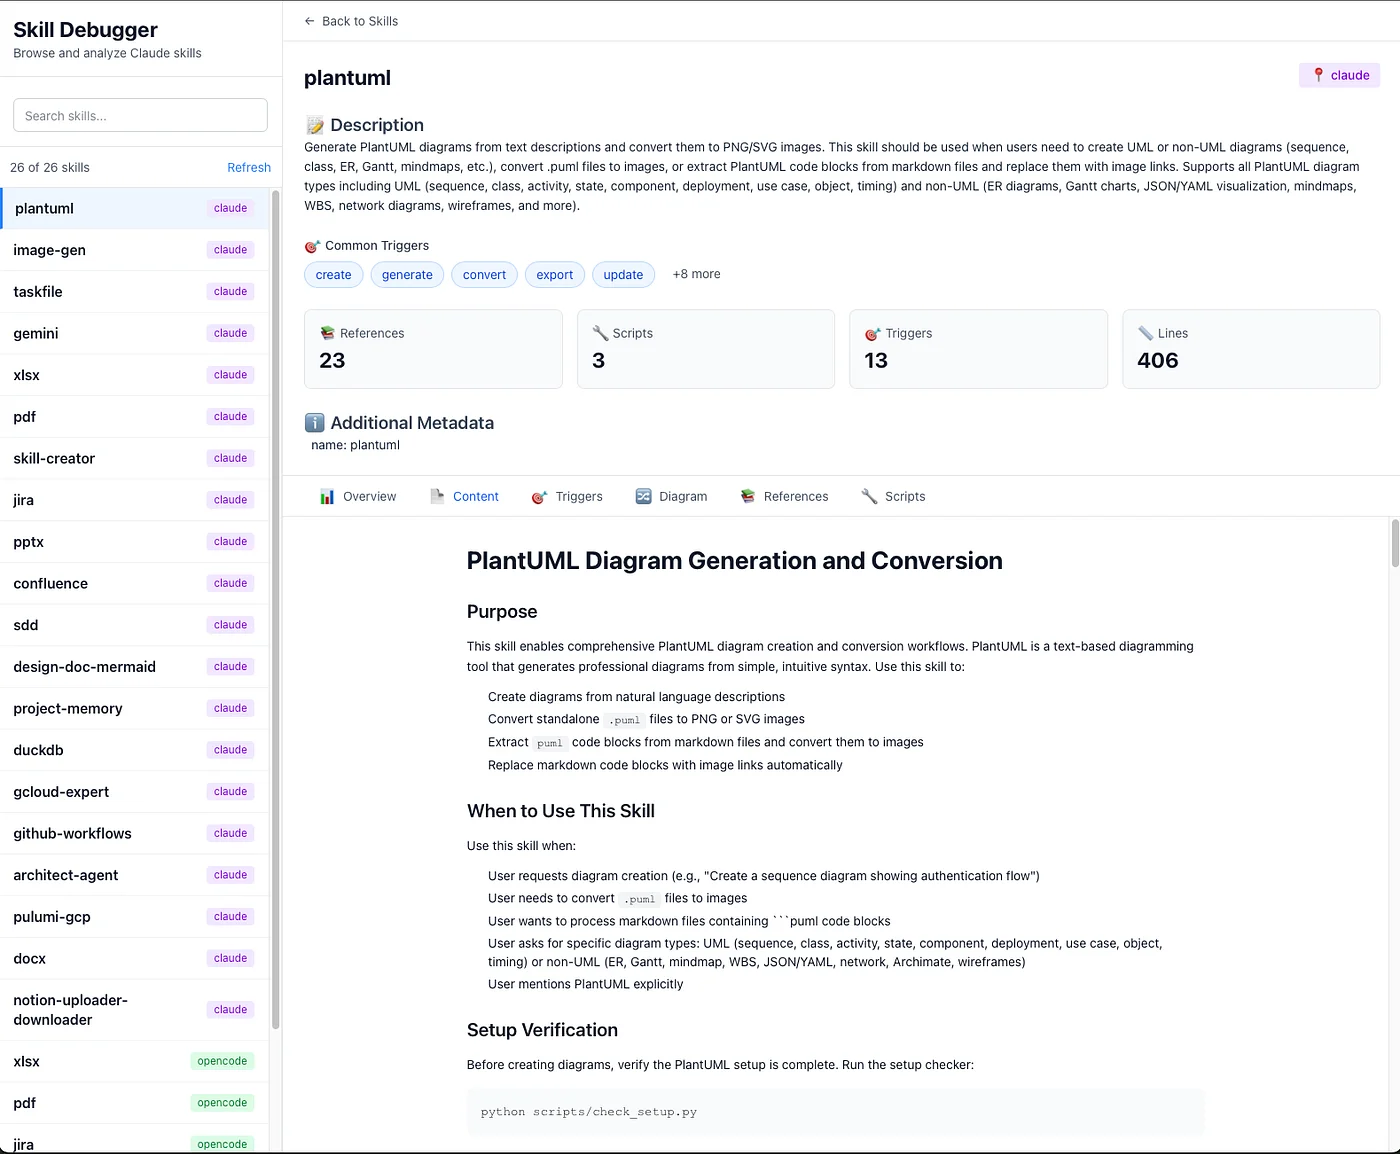Focus the Search skills input field
The image size is (1400, 1154).
[x=140, y=116]
